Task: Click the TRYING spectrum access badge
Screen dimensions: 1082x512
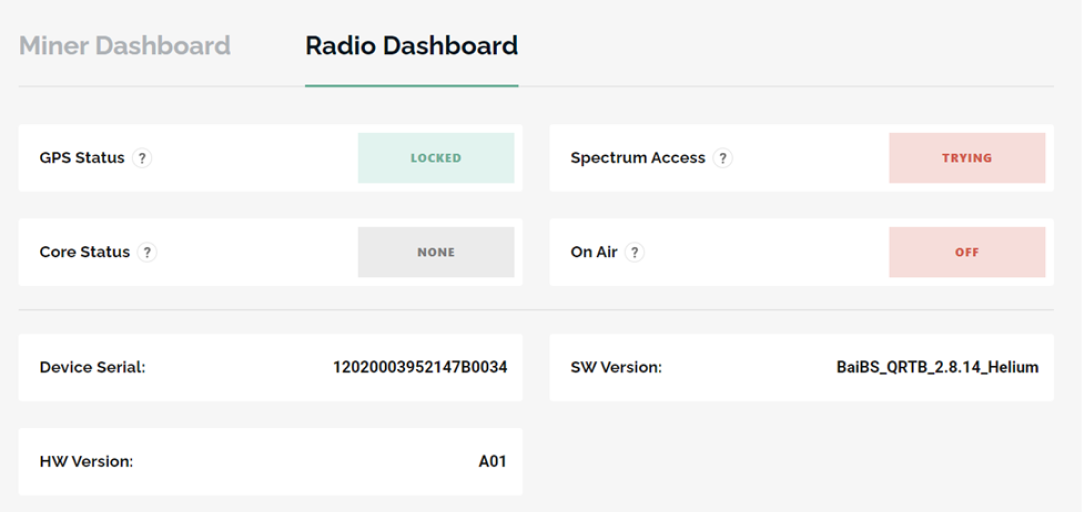Action: pyautogui.click(x=967, y=158)
